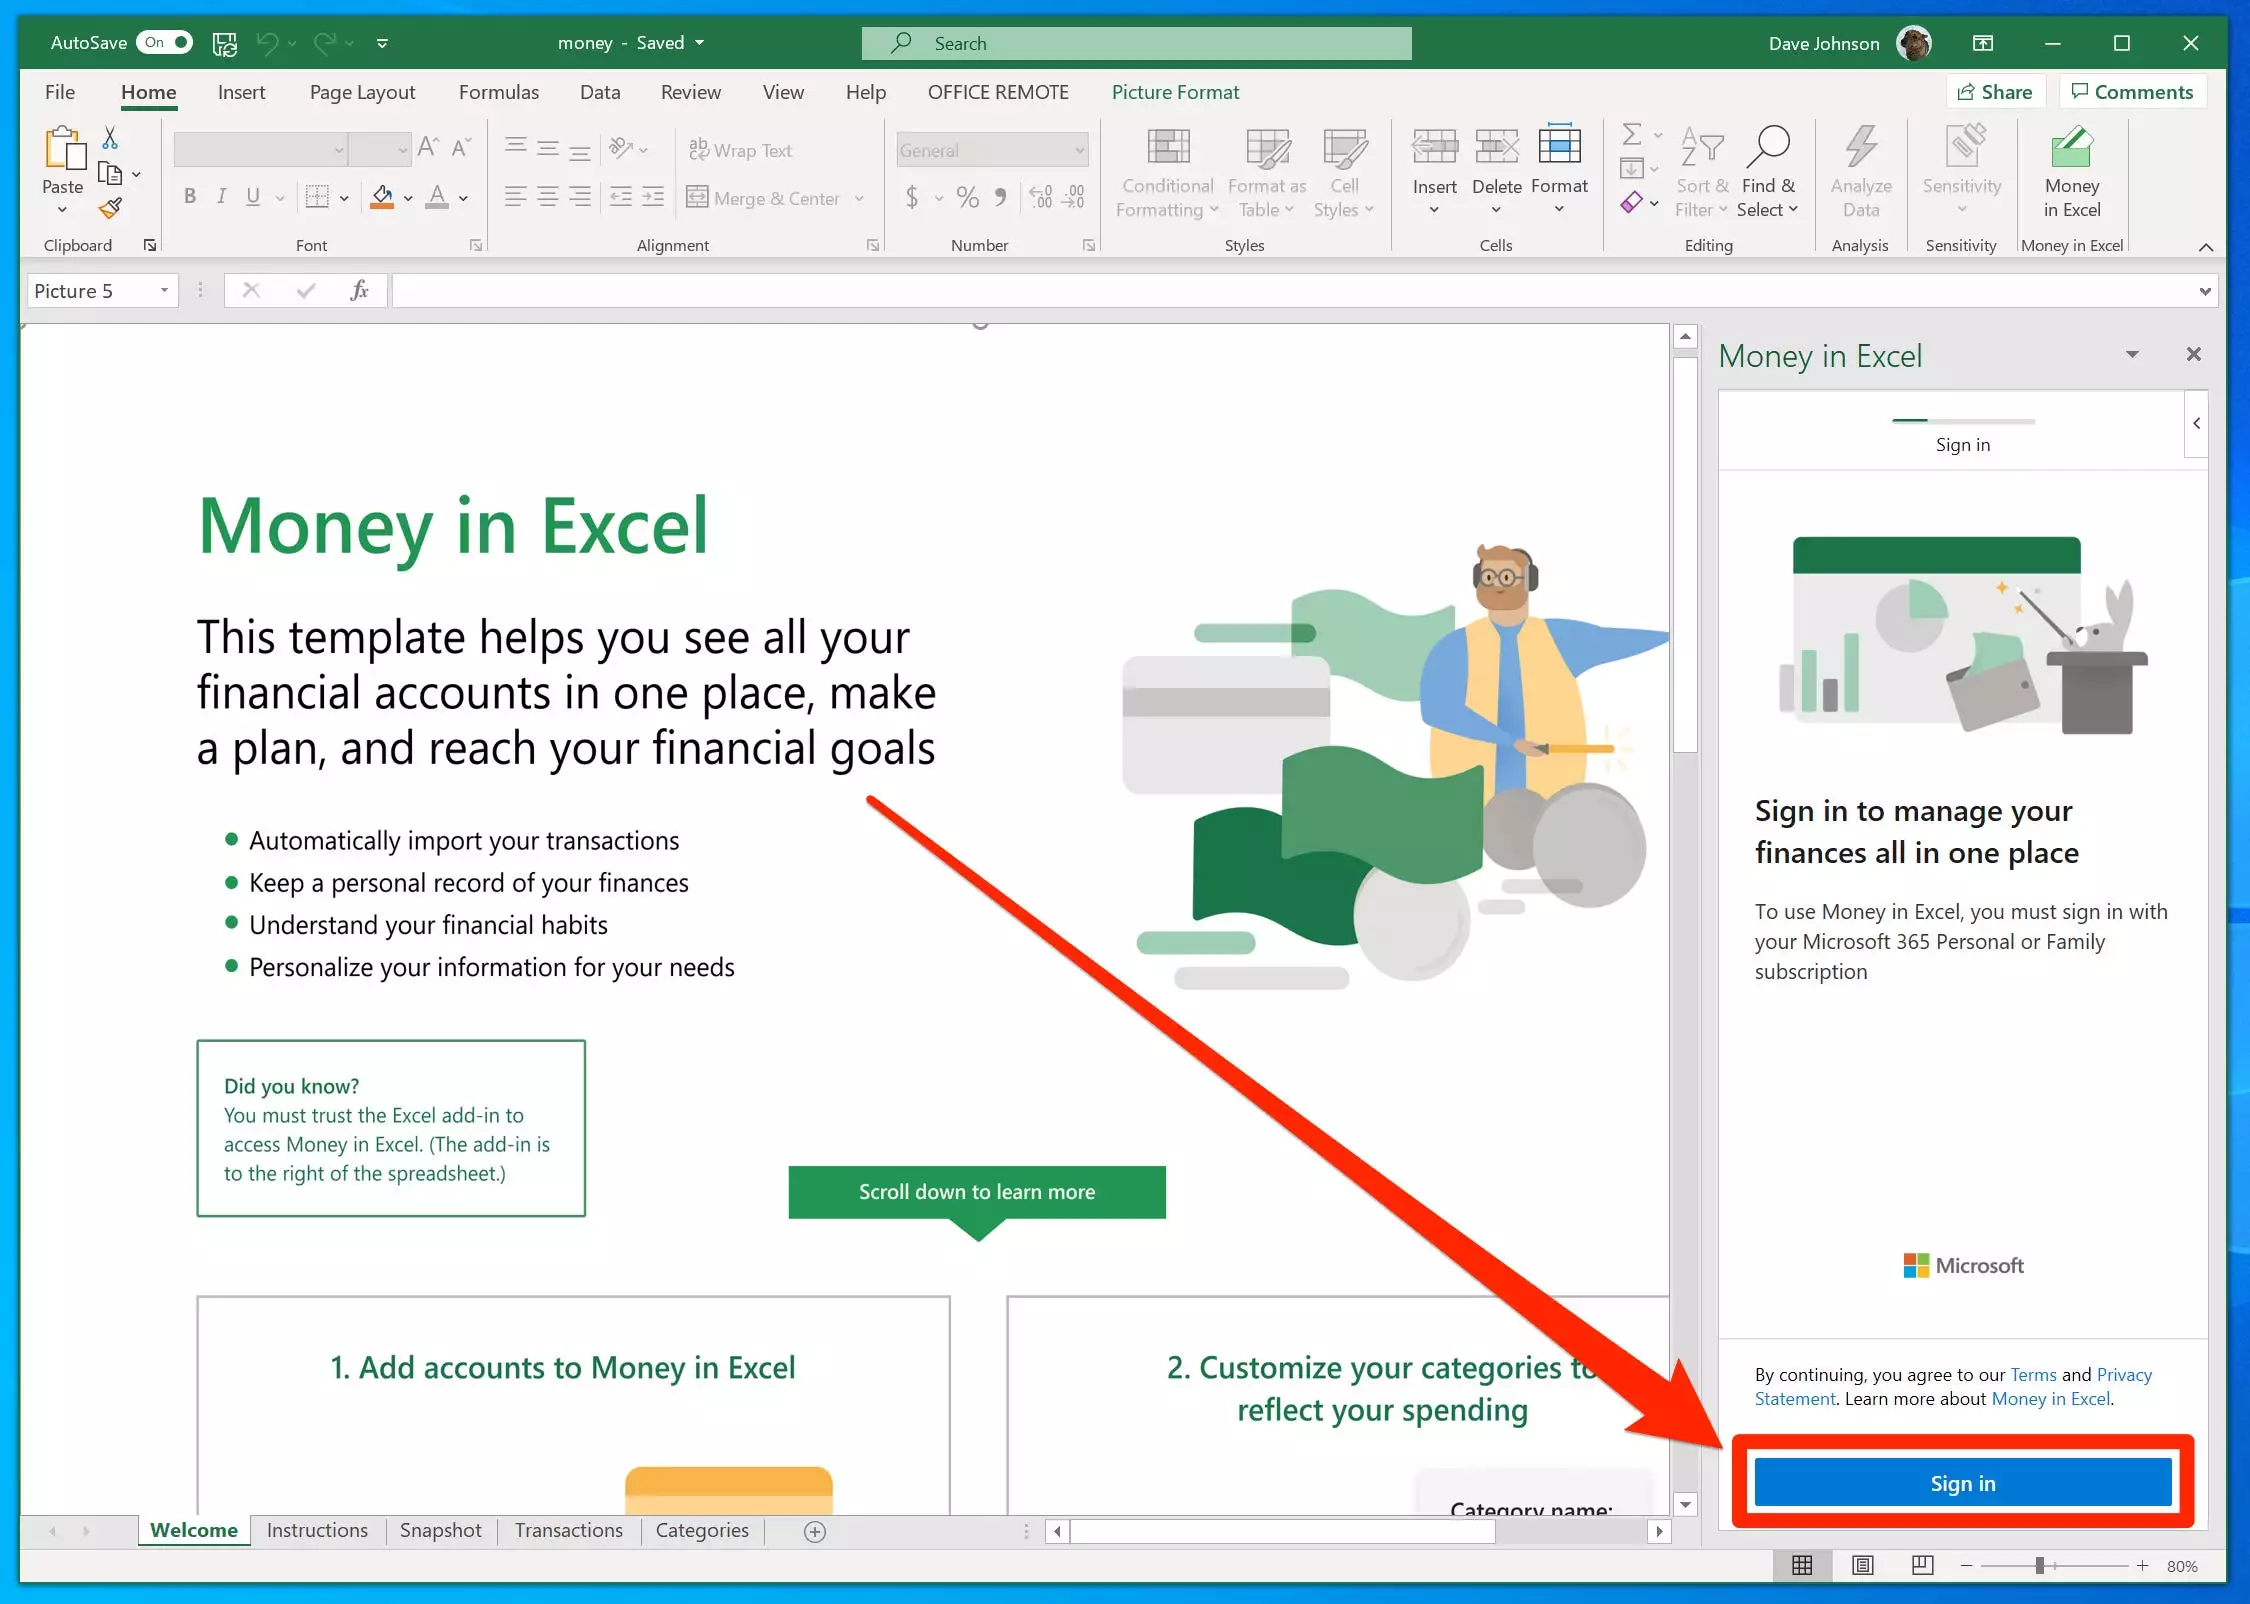2250x1604 pixels.
Task: Toggle Middle Align vertical alignment
Action: [548, 149]
